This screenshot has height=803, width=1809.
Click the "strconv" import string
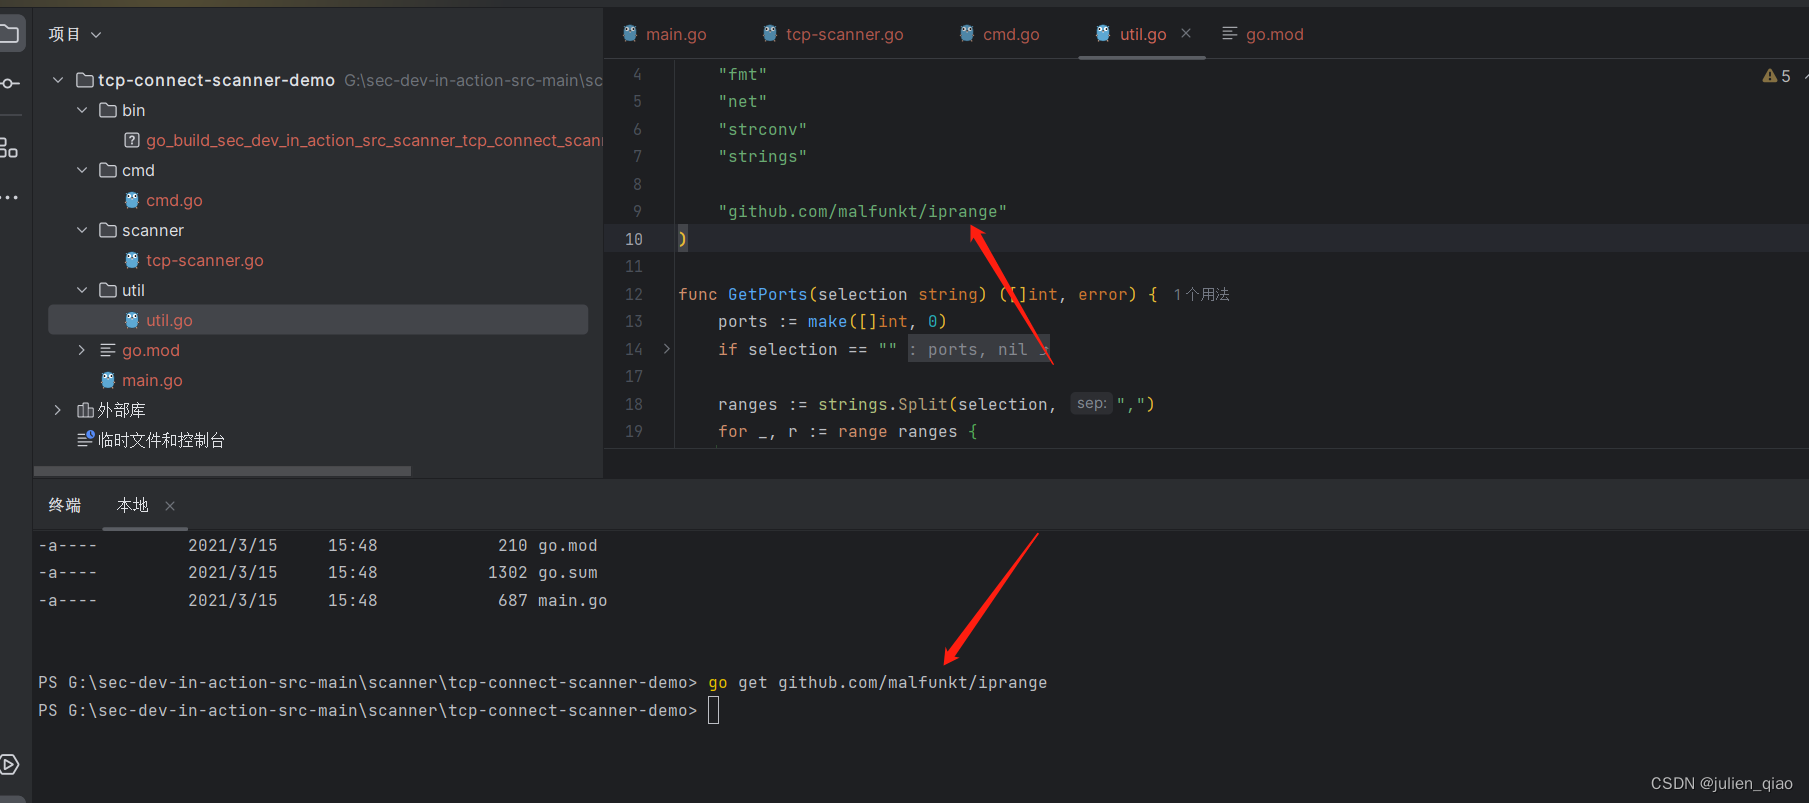tap(762, 129)
